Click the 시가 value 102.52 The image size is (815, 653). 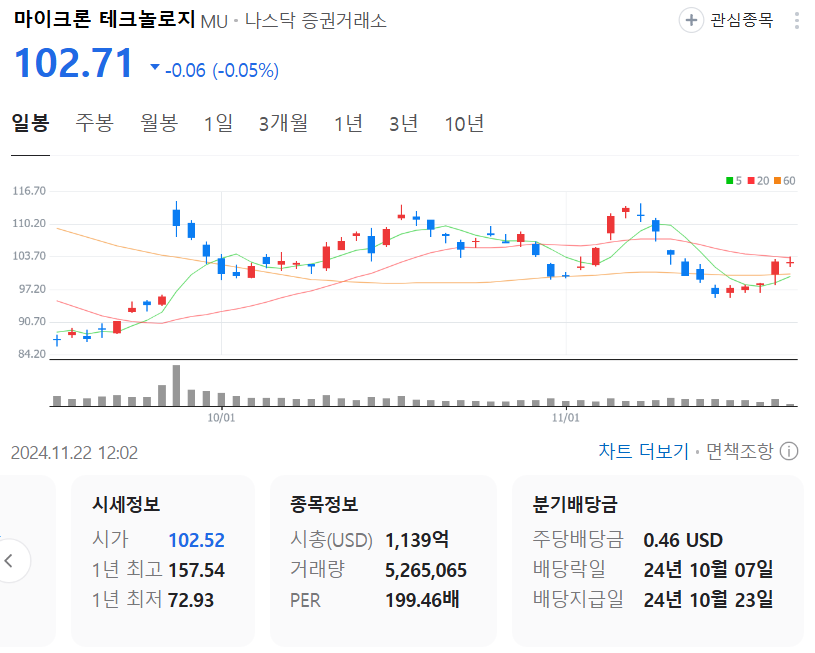(196, 541)
